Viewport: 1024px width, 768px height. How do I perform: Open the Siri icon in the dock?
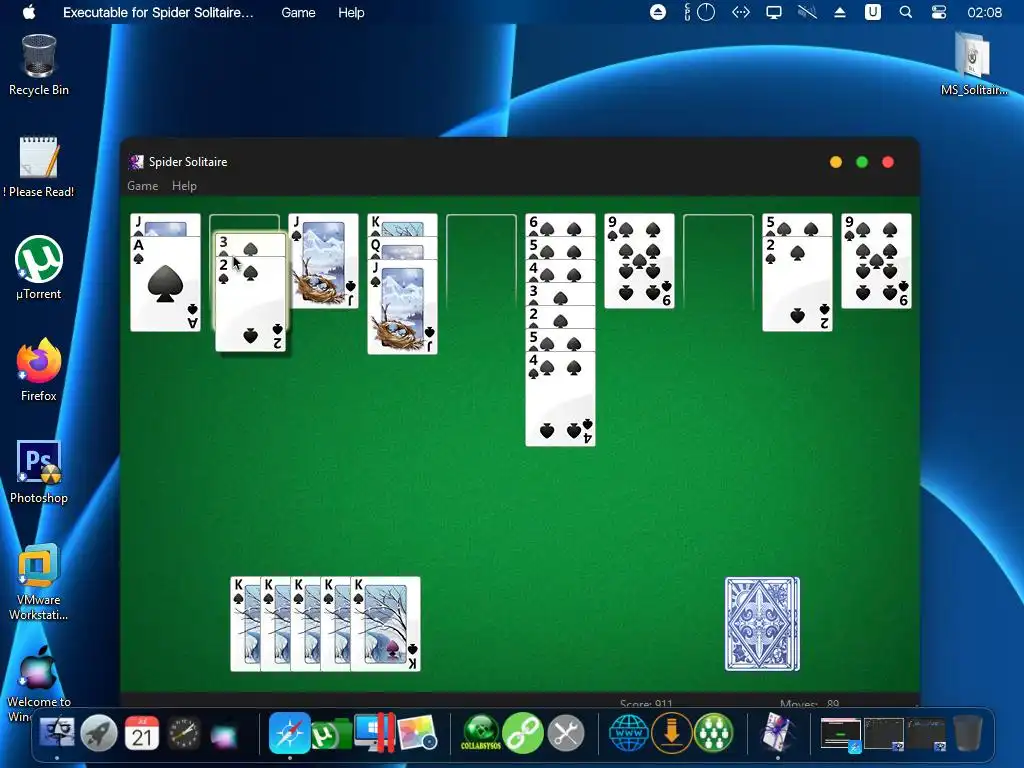224,735
